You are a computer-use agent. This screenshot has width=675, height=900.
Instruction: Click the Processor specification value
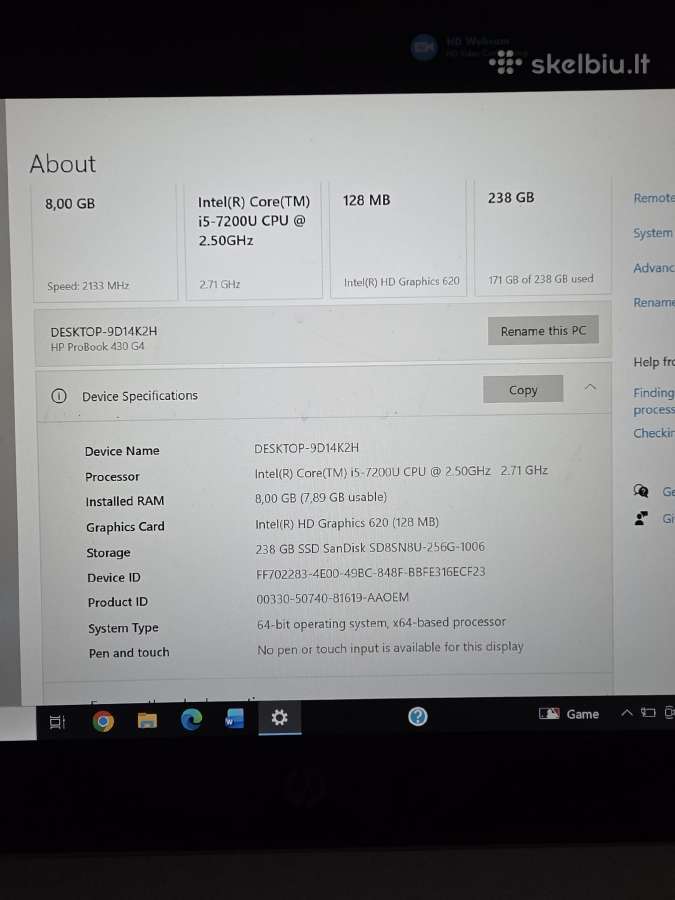pos(401,471)
